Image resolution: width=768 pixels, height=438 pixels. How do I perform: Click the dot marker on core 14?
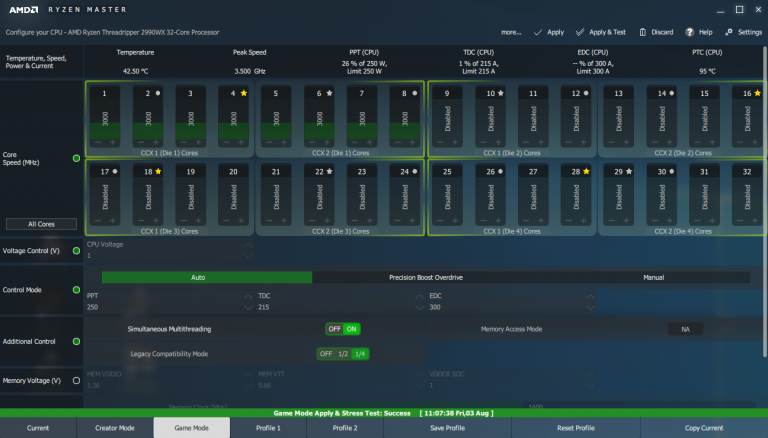tap(672, 93)
